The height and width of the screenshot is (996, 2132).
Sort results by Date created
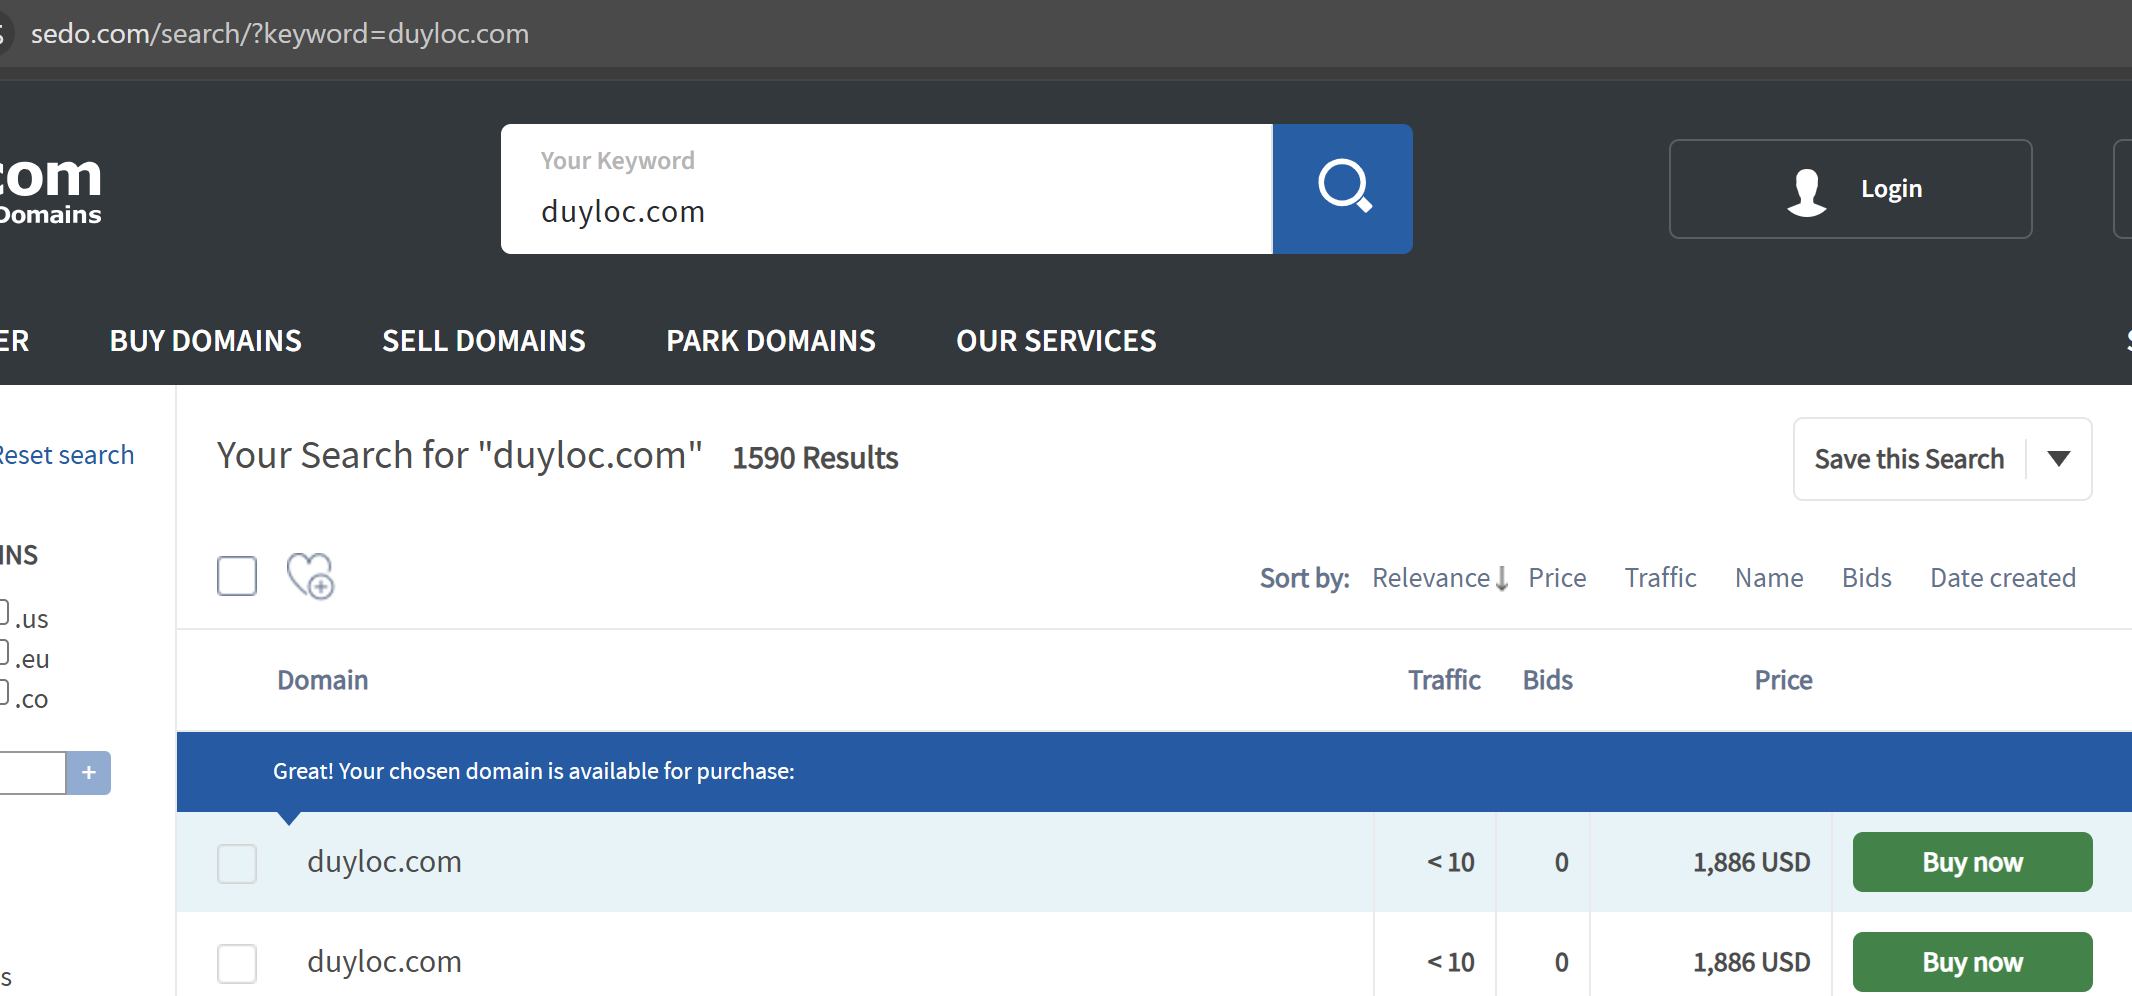(2003, 578)
